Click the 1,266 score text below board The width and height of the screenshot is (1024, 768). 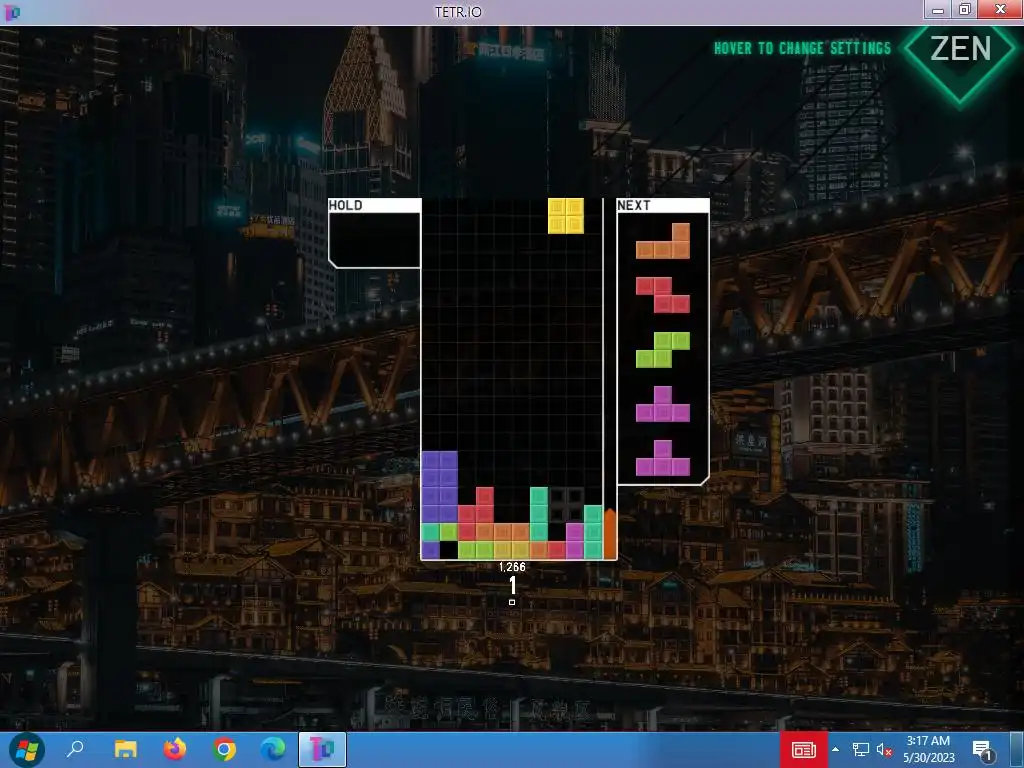point(512,567)
